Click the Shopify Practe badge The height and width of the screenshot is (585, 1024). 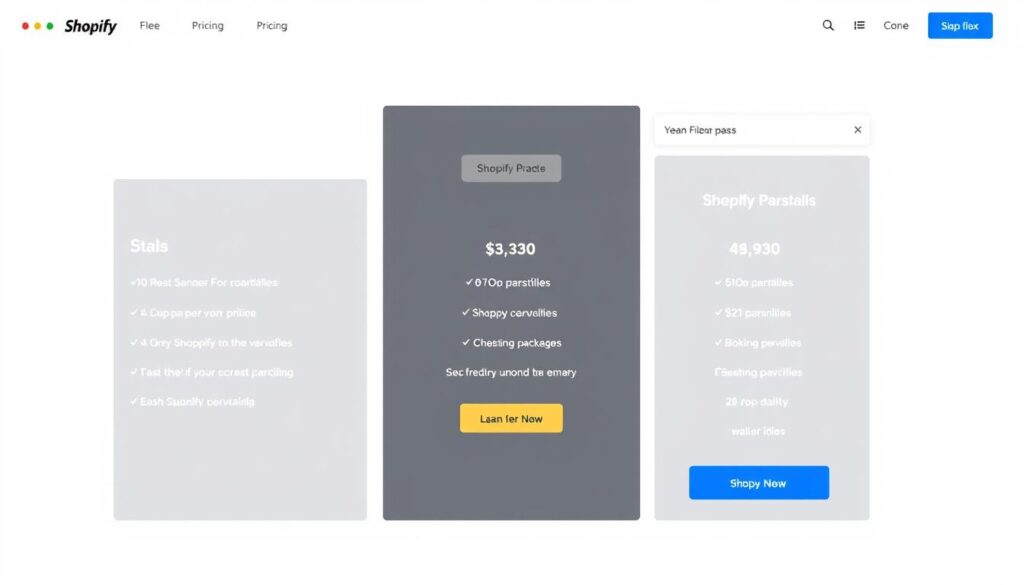[511, 168]
